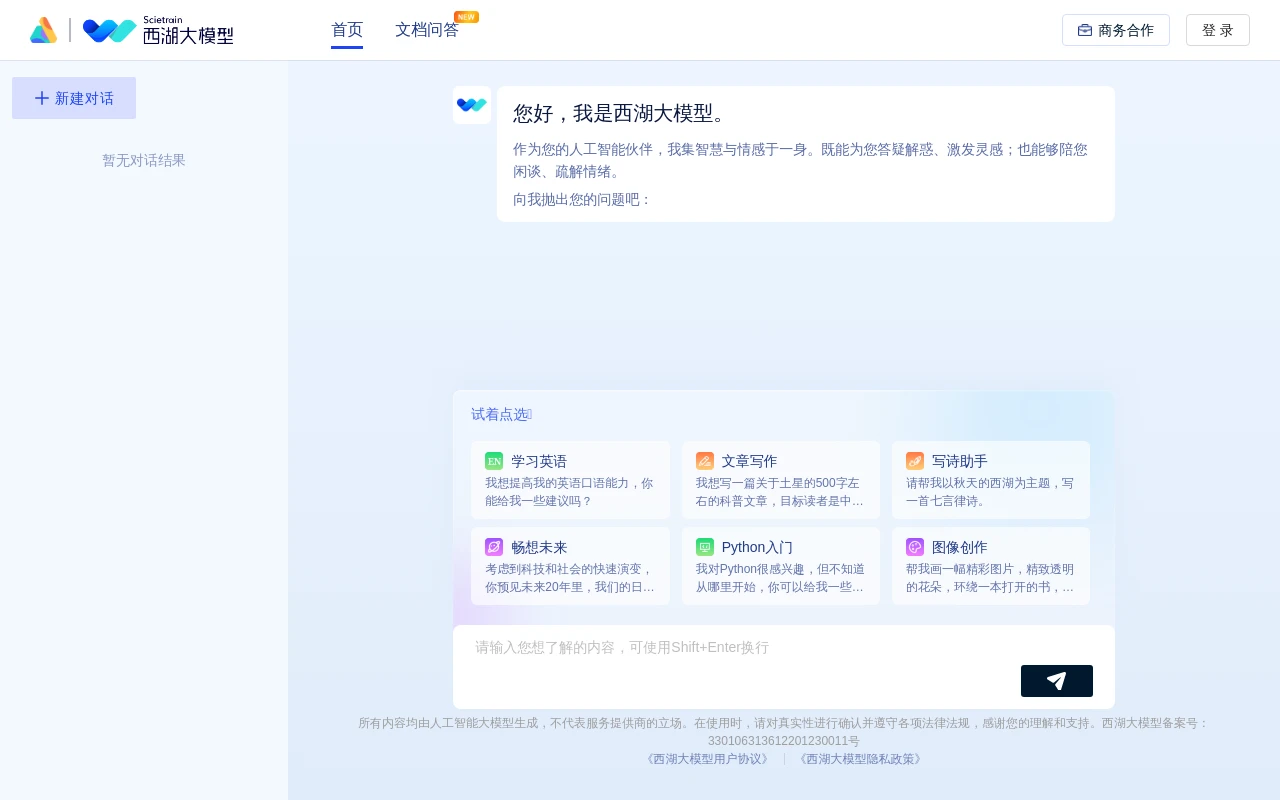
Task: Click the 登录 button
Action: coord(1218,30)
